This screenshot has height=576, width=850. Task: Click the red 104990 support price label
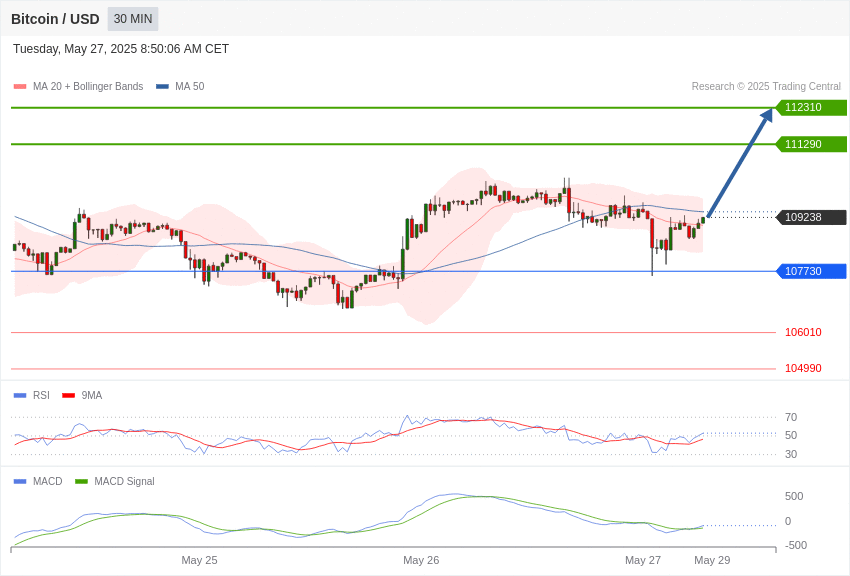(x=803, y=368)
